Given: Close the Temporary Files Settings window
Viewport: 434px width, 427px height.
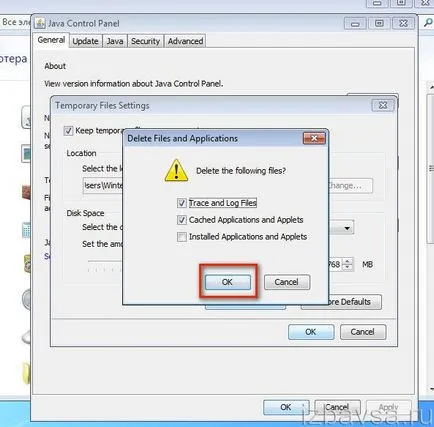Looking at the screenshot, I should click(383, 105).
